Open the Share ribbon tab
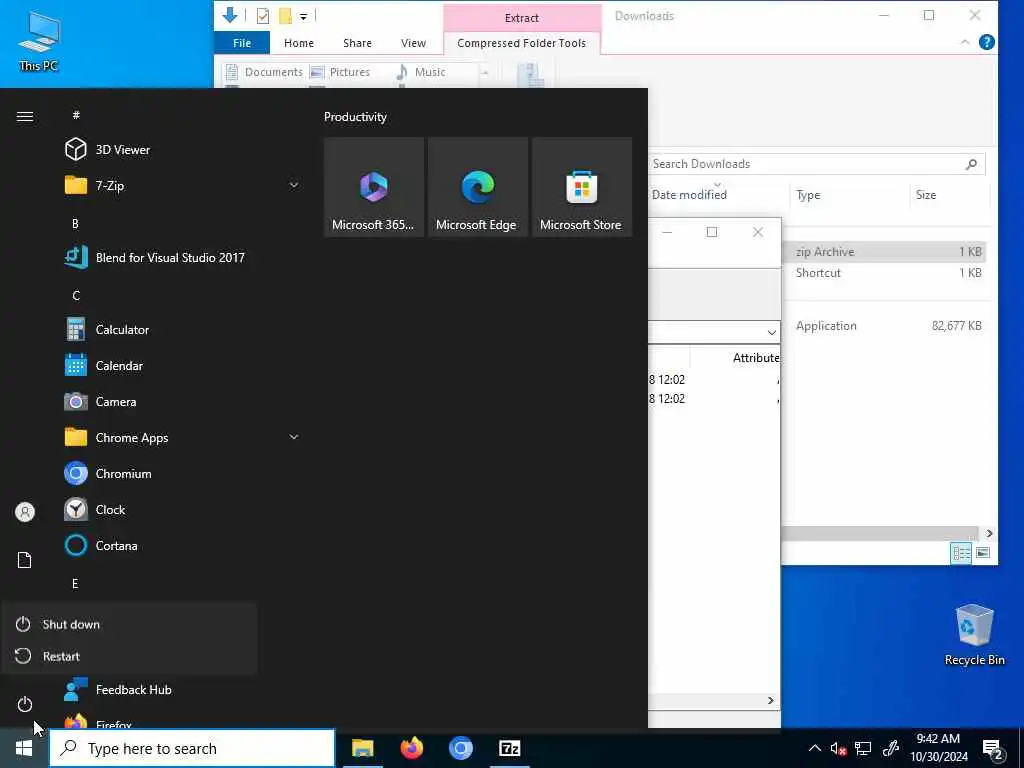The height and width of the screenshot is (768, 1024). (x=357, y=43)
